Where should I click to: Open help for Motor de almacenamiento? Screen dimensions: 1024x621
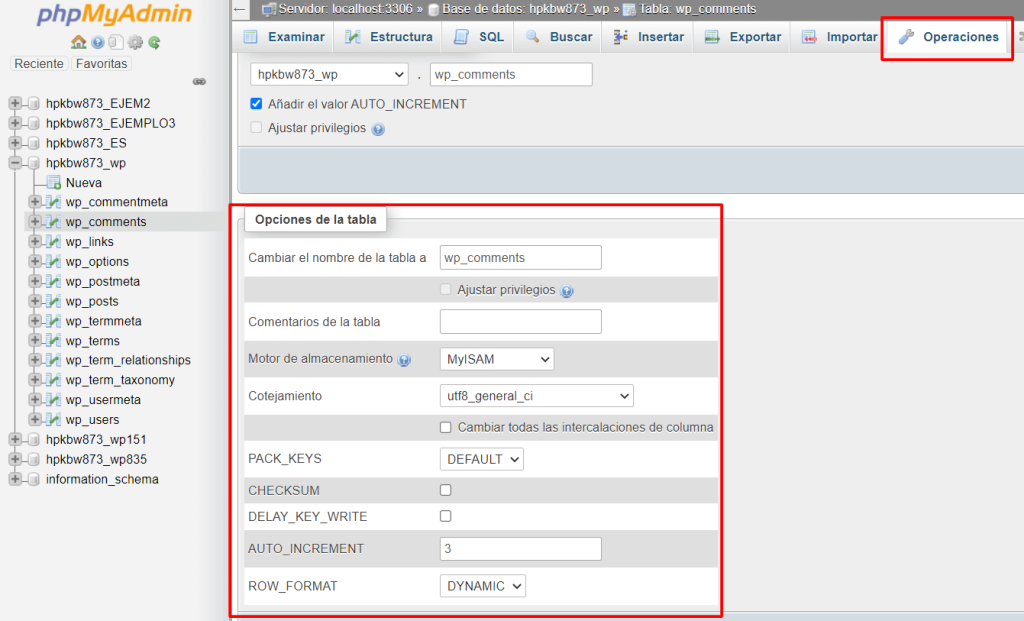tap(404, 359)
